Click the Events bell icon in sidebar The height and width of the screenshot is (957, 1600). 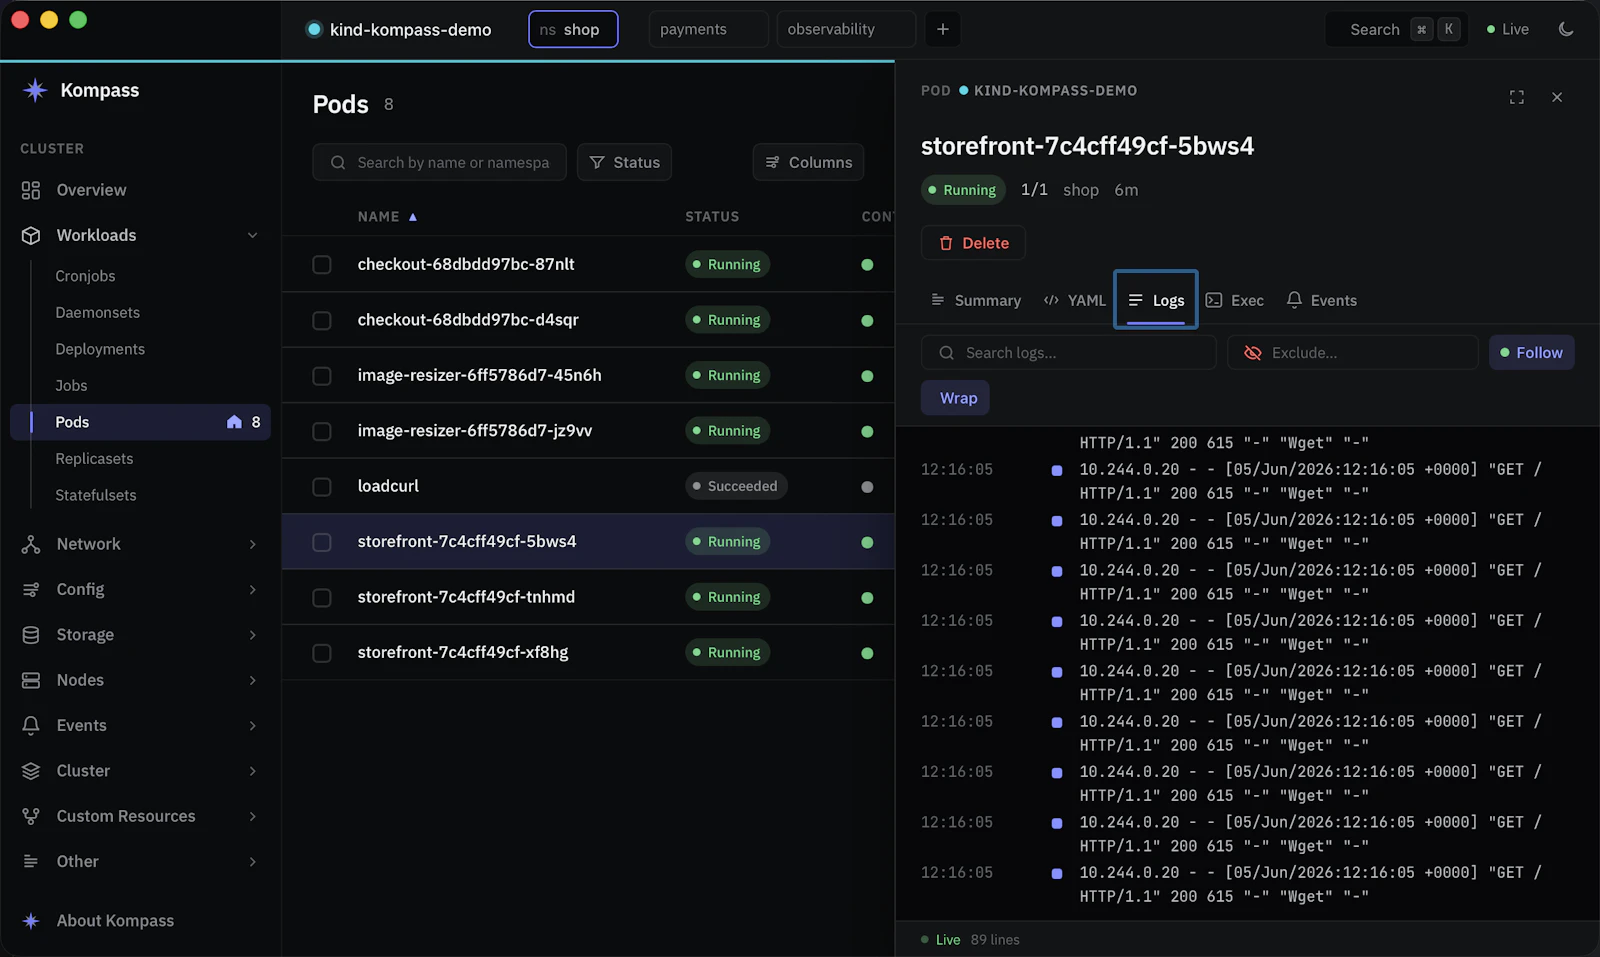tap(31, 725)
